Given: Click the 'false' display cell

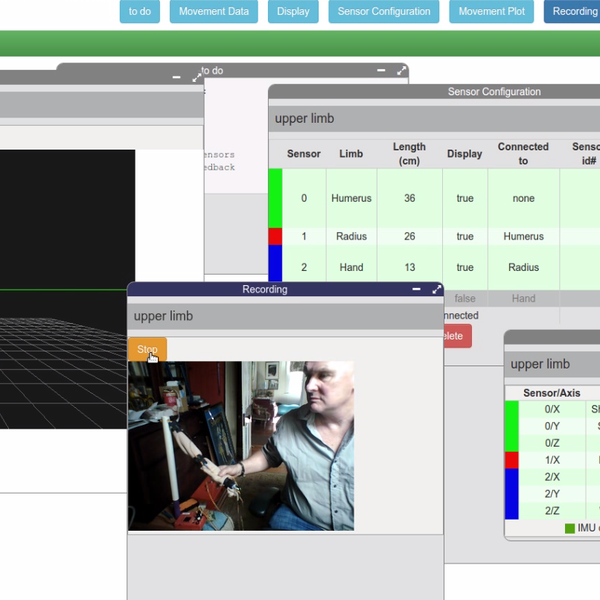Looking at the screenshot, I should [x=465, y=298].
